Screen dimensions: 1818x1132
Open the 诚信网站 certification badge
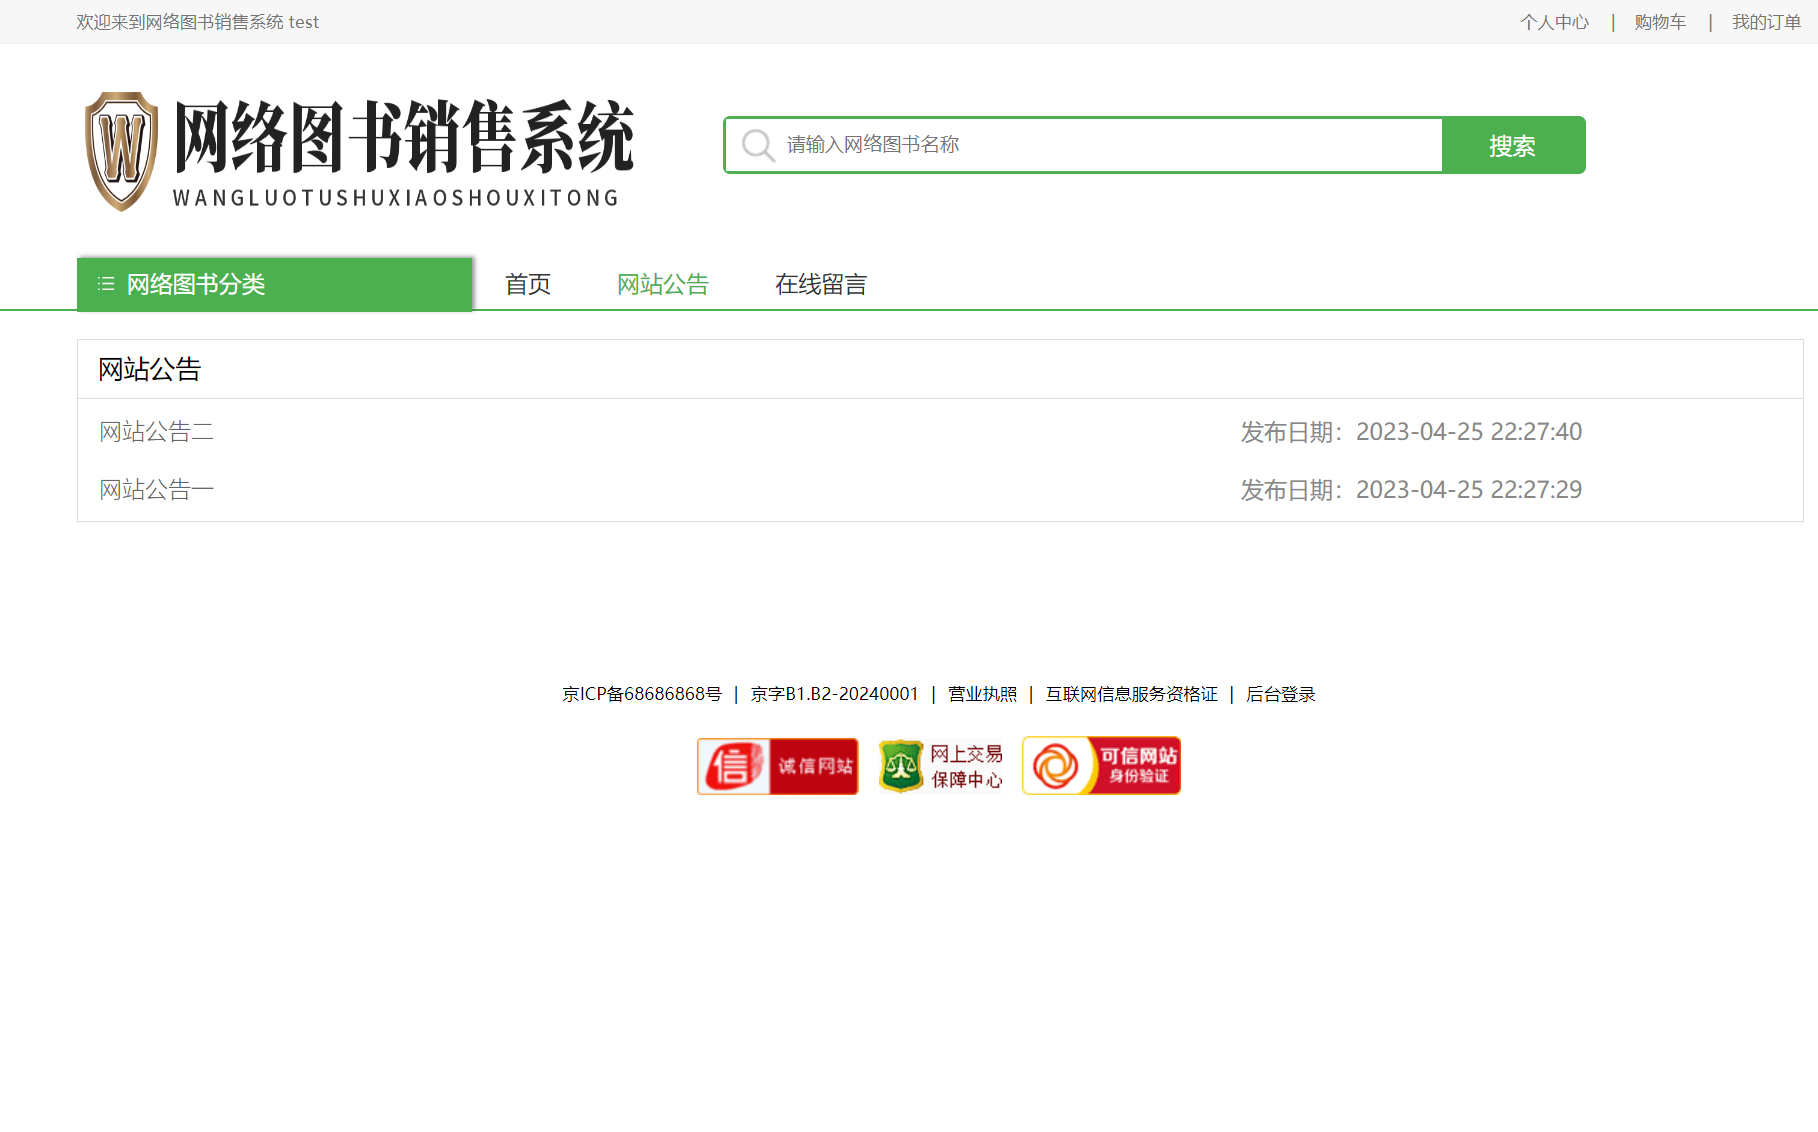777,765
